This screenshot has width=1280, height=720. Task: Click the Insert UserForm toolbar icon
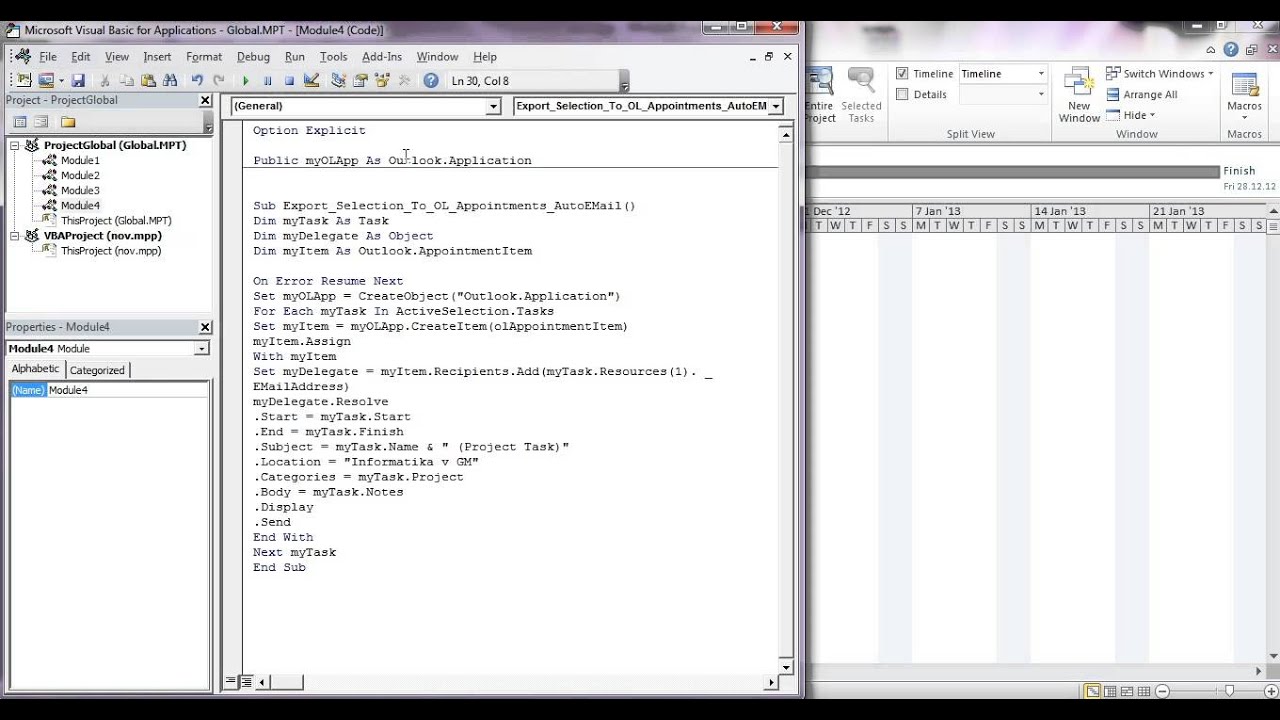(x=45, y=80)
